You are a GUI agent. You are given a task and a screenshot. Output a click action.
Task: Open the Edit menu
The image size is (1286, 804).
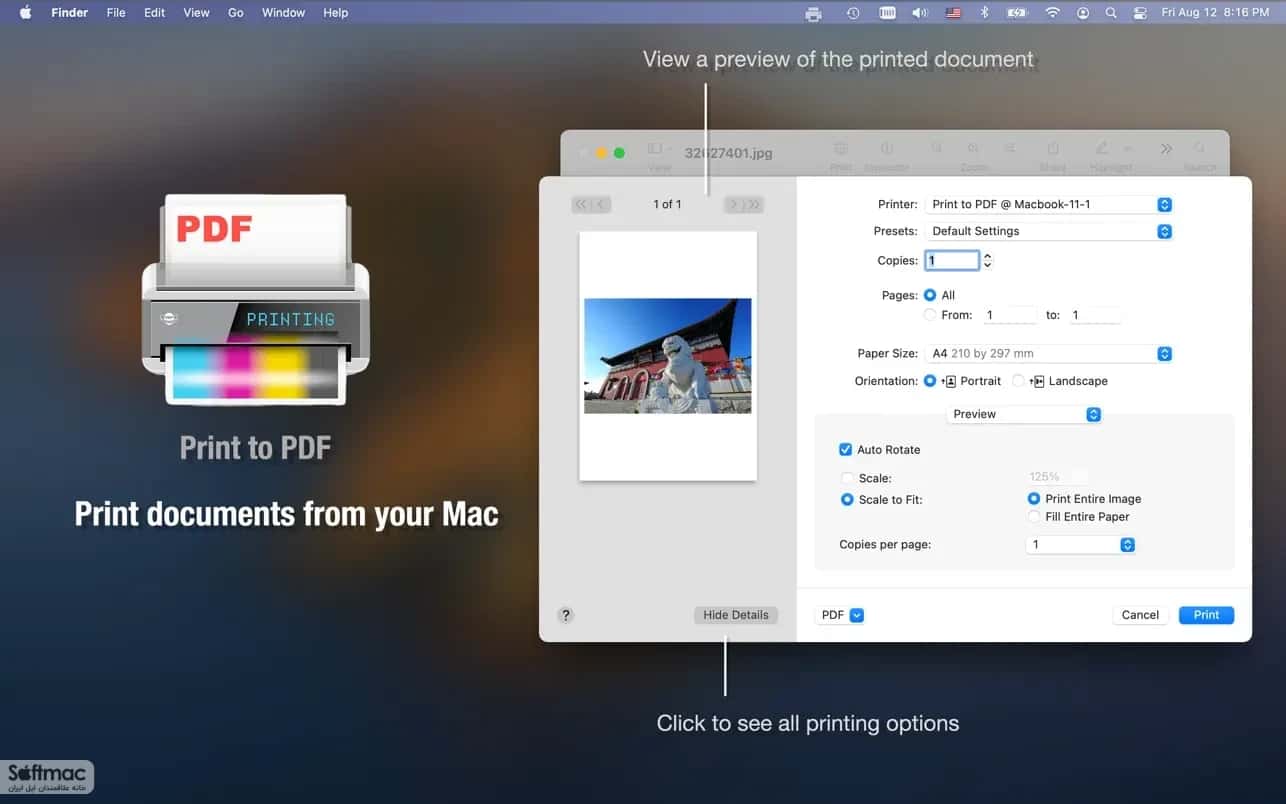point(154,13)
